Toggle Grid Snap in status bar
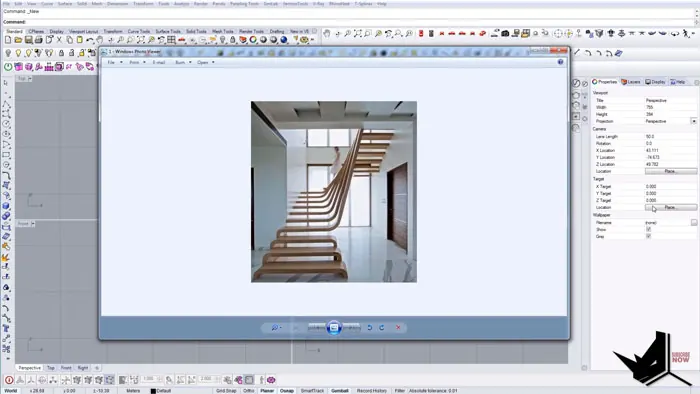700x394 pixels. pos(226,391)
